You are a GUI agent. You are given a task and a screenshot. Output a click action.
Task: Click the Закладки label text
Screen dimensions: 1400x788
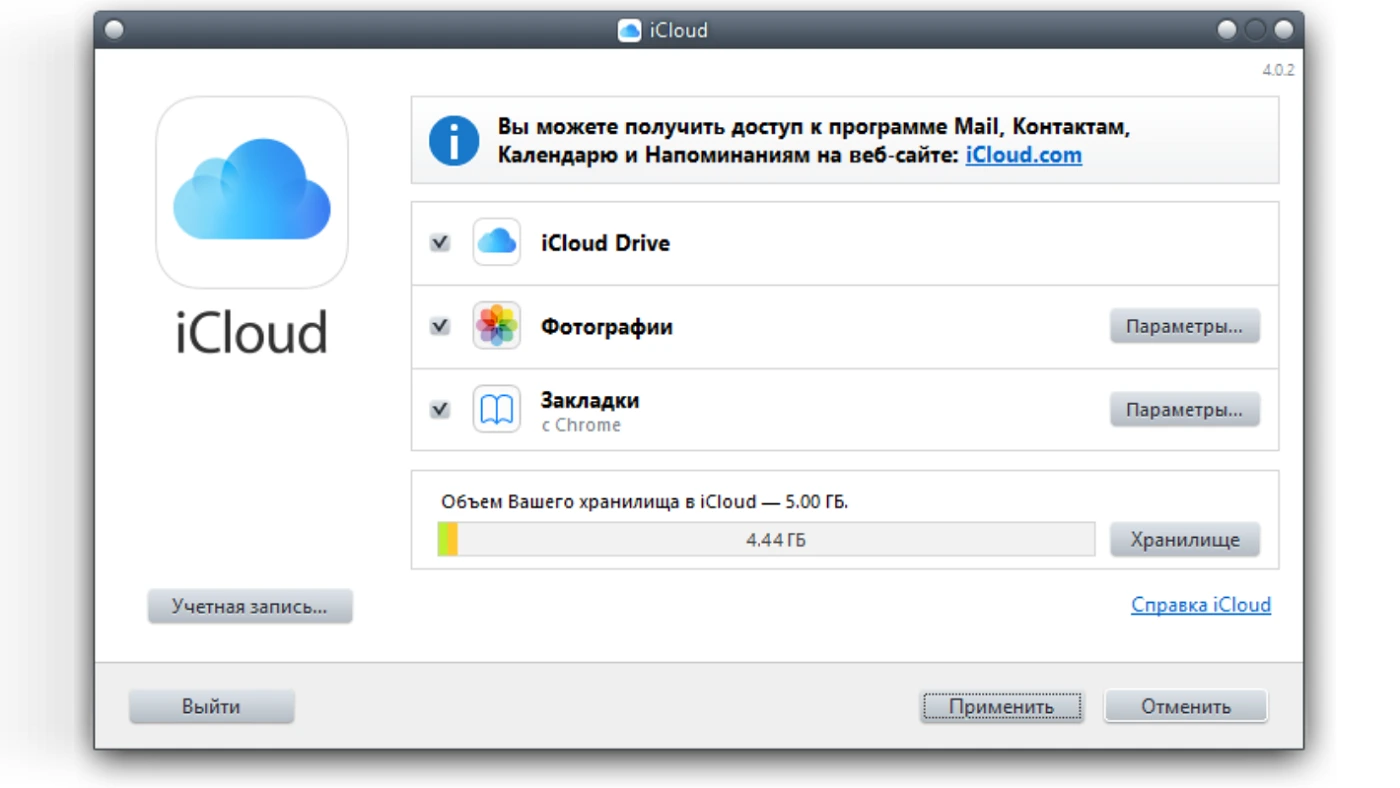(590, 400)
